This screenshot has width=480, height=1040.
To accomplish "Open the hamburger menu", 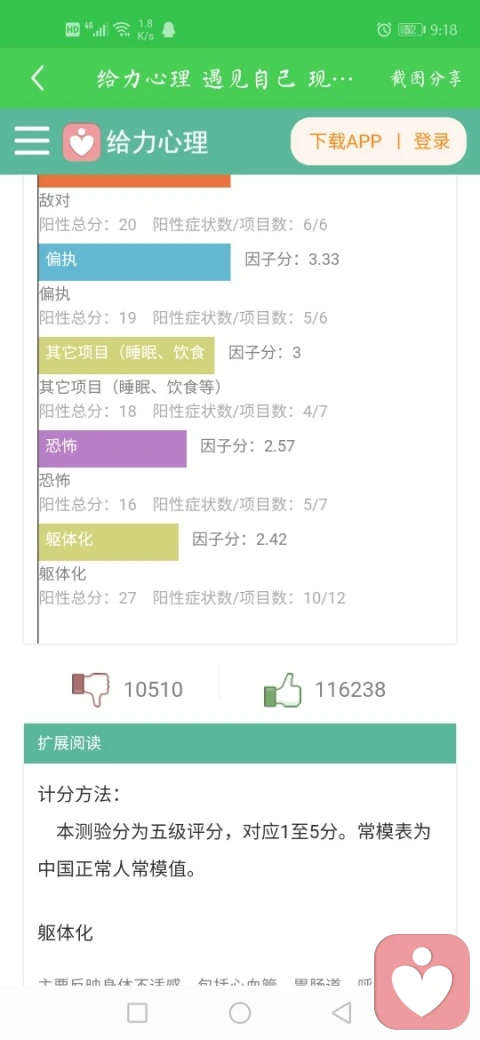I will point(32,141).
